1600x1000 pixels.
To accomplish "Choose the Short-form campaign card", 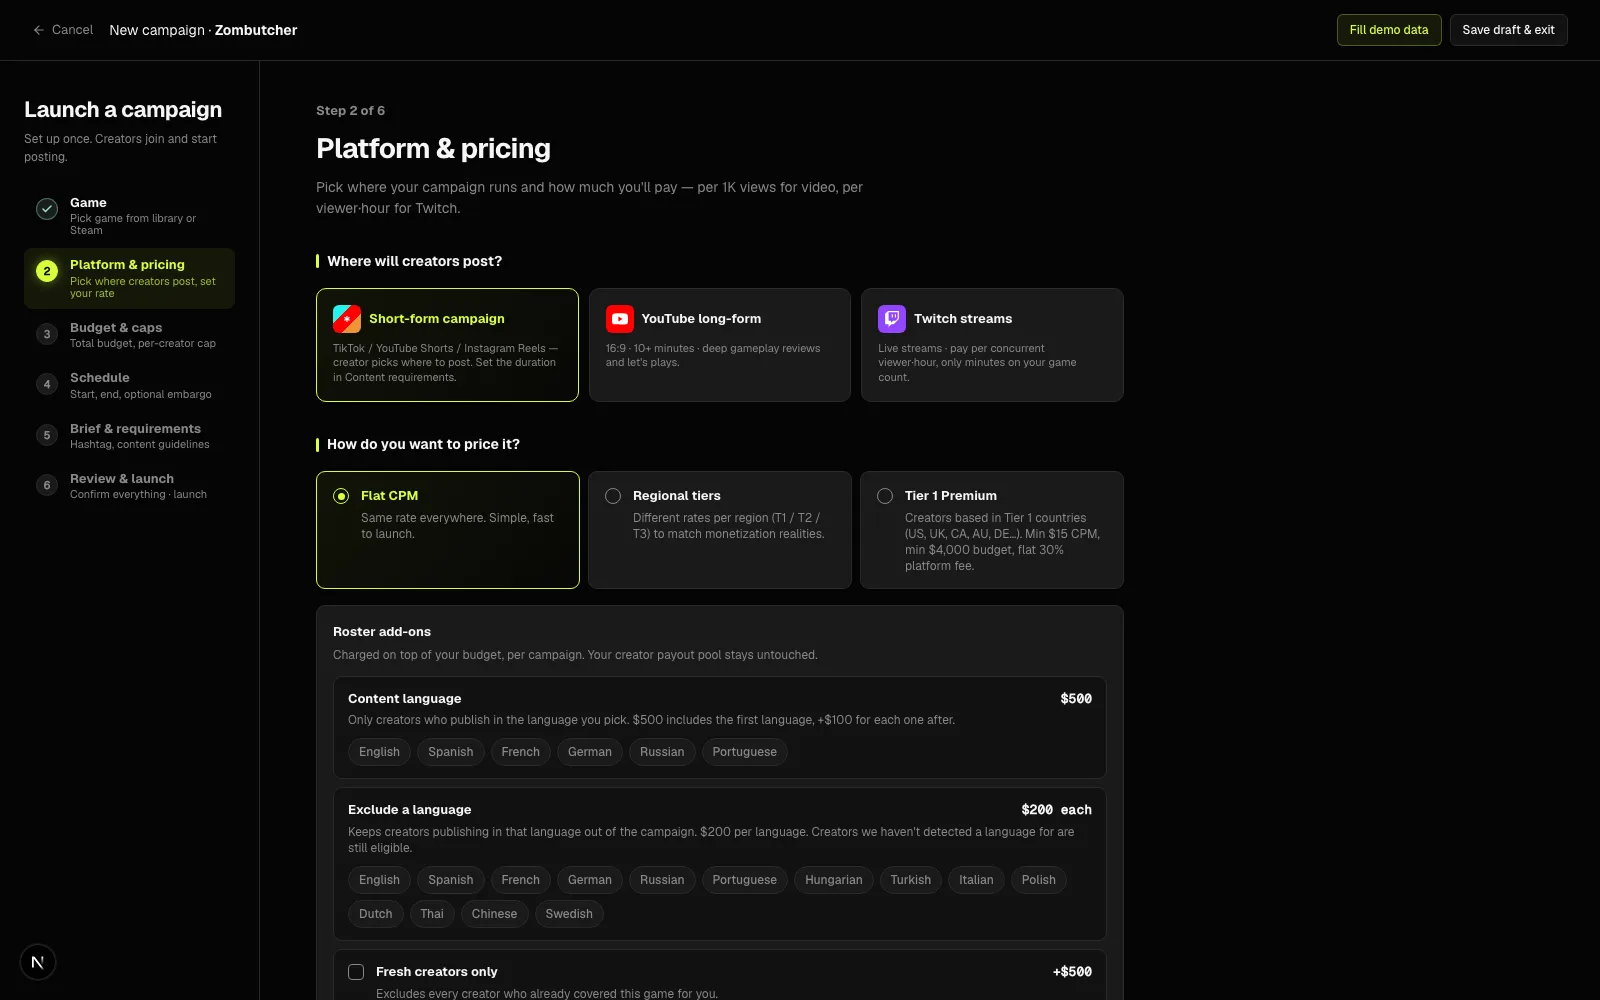I will tap(447, 345).
